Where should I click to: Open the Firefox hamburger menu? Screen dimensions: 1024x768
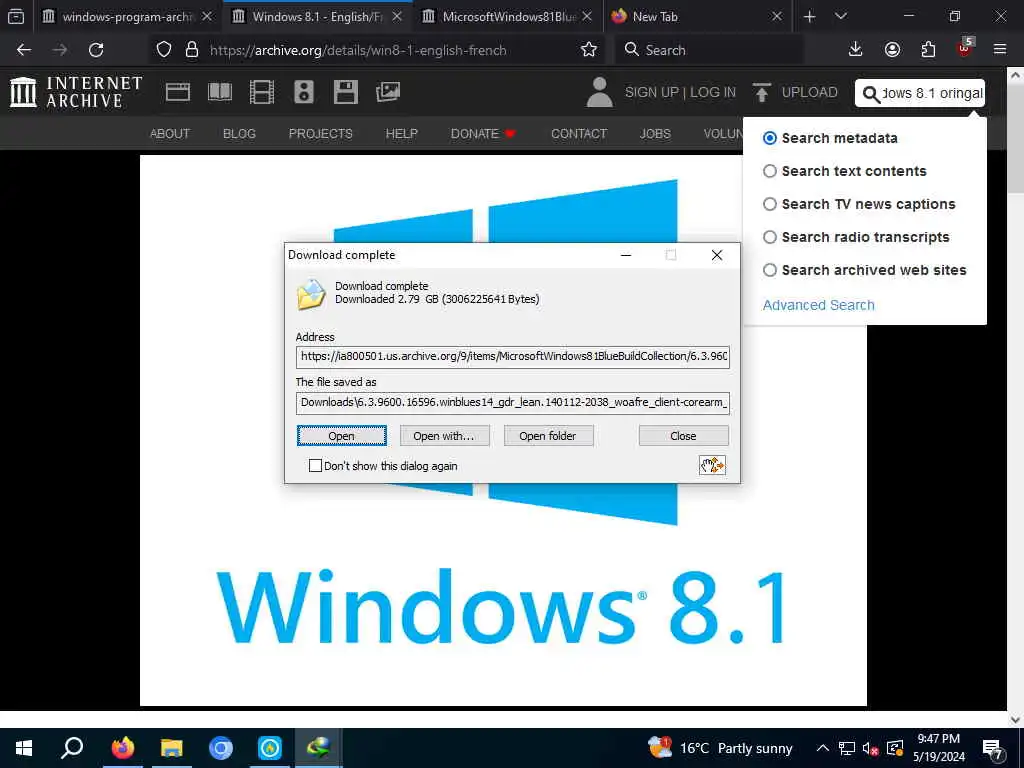[1000, 50]
